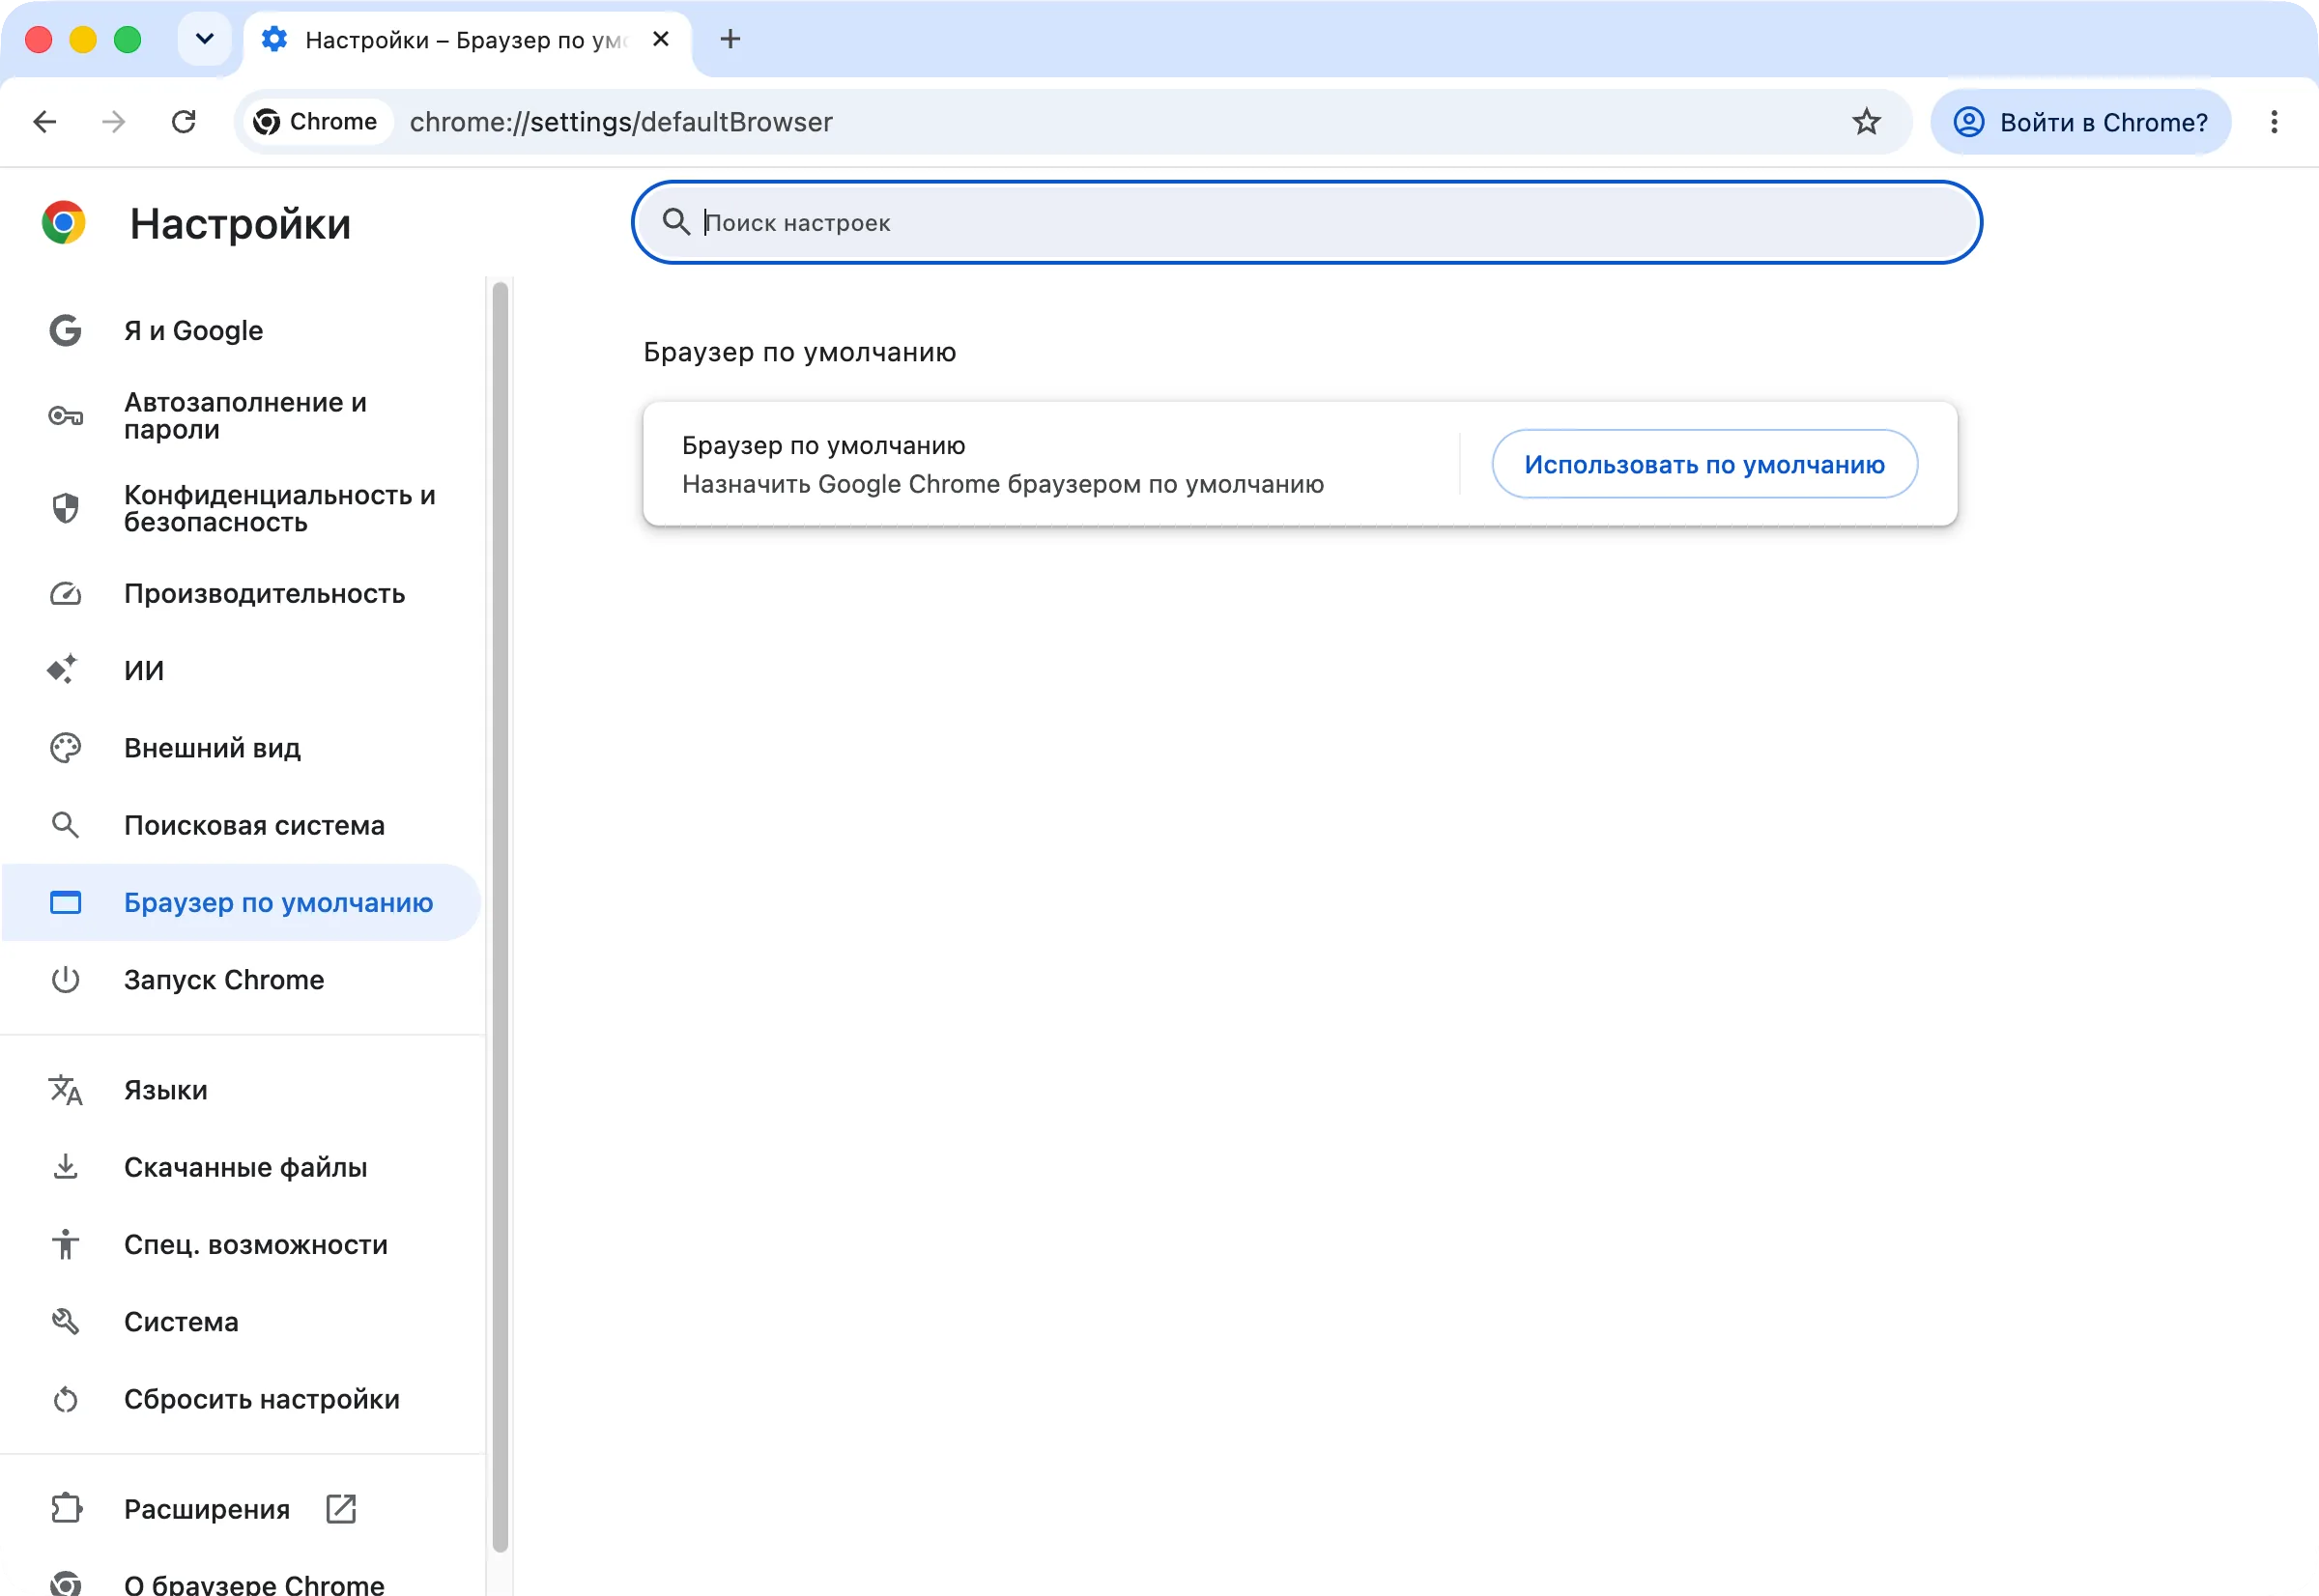Click the text 'Назначить Google Chrome браузером по умолчанию'
The width and height of the screenshot is (2319, 1596).
click(x=1002, y=484)
